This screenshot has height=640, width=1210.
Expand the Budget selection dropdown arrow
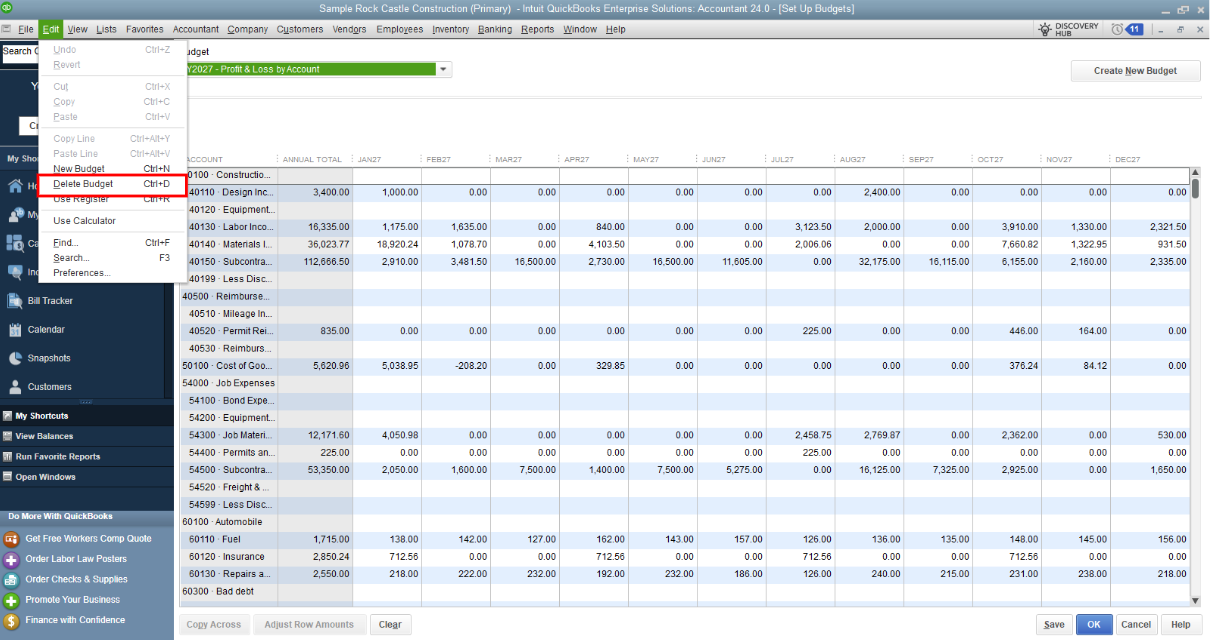444,70
